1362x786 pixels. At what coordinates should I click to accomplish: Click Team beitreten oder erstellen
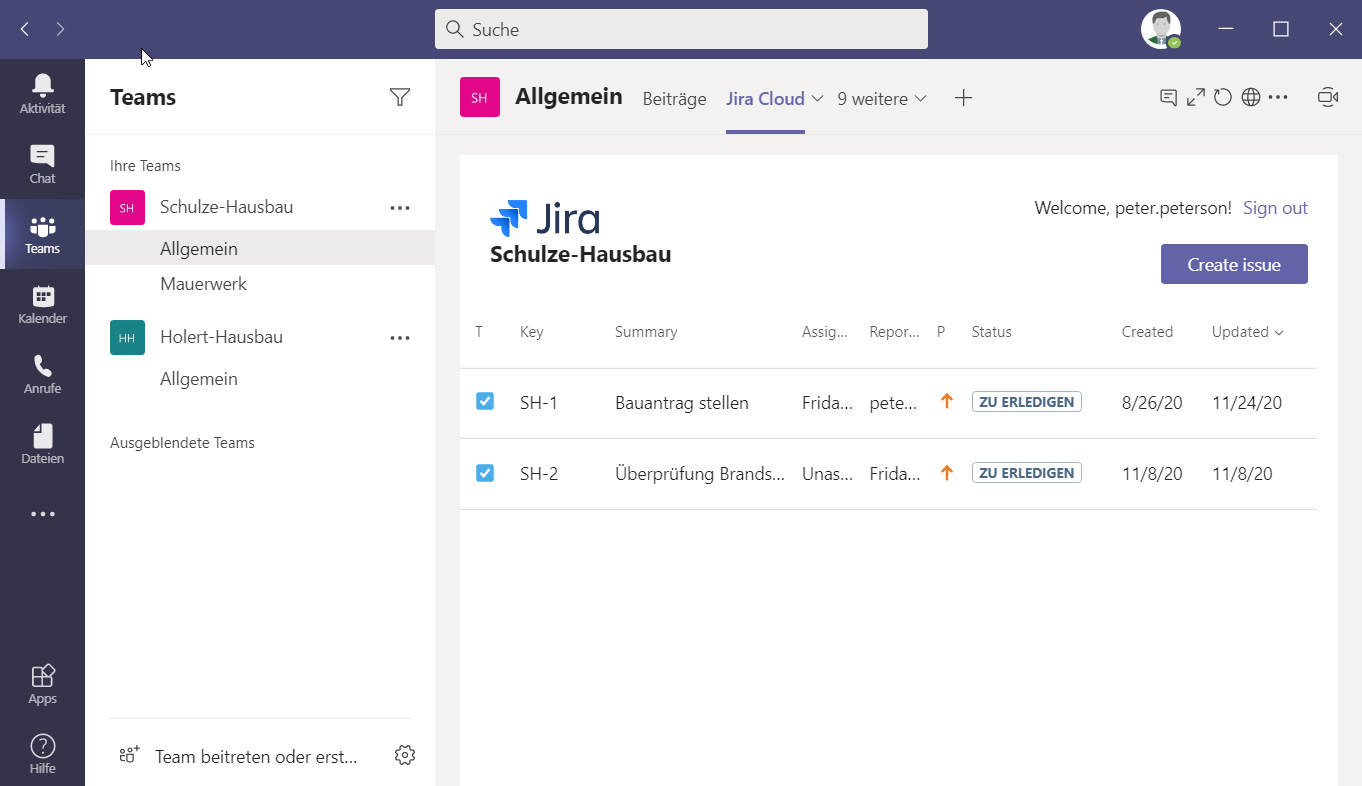(x=256, y=756)
